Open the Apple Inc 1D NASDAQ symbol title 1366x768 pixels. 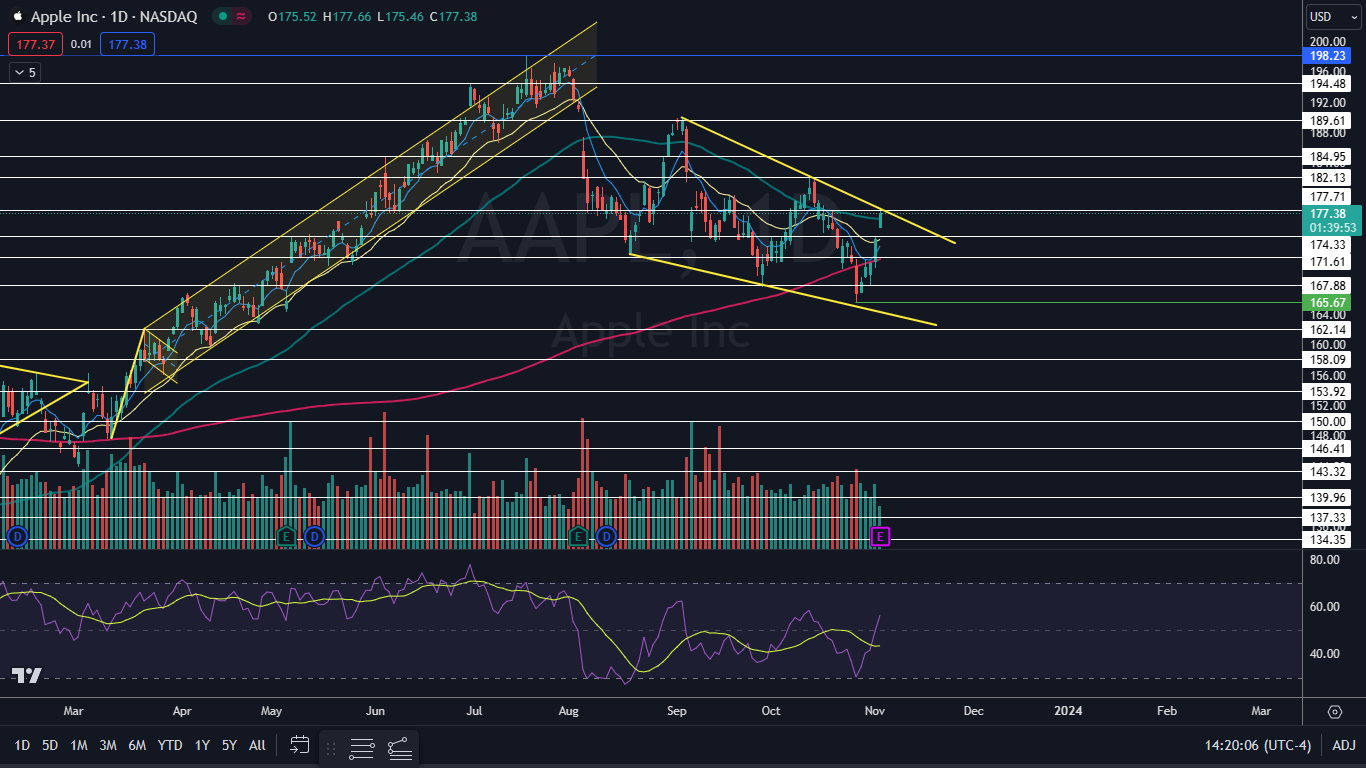(114, 17)
